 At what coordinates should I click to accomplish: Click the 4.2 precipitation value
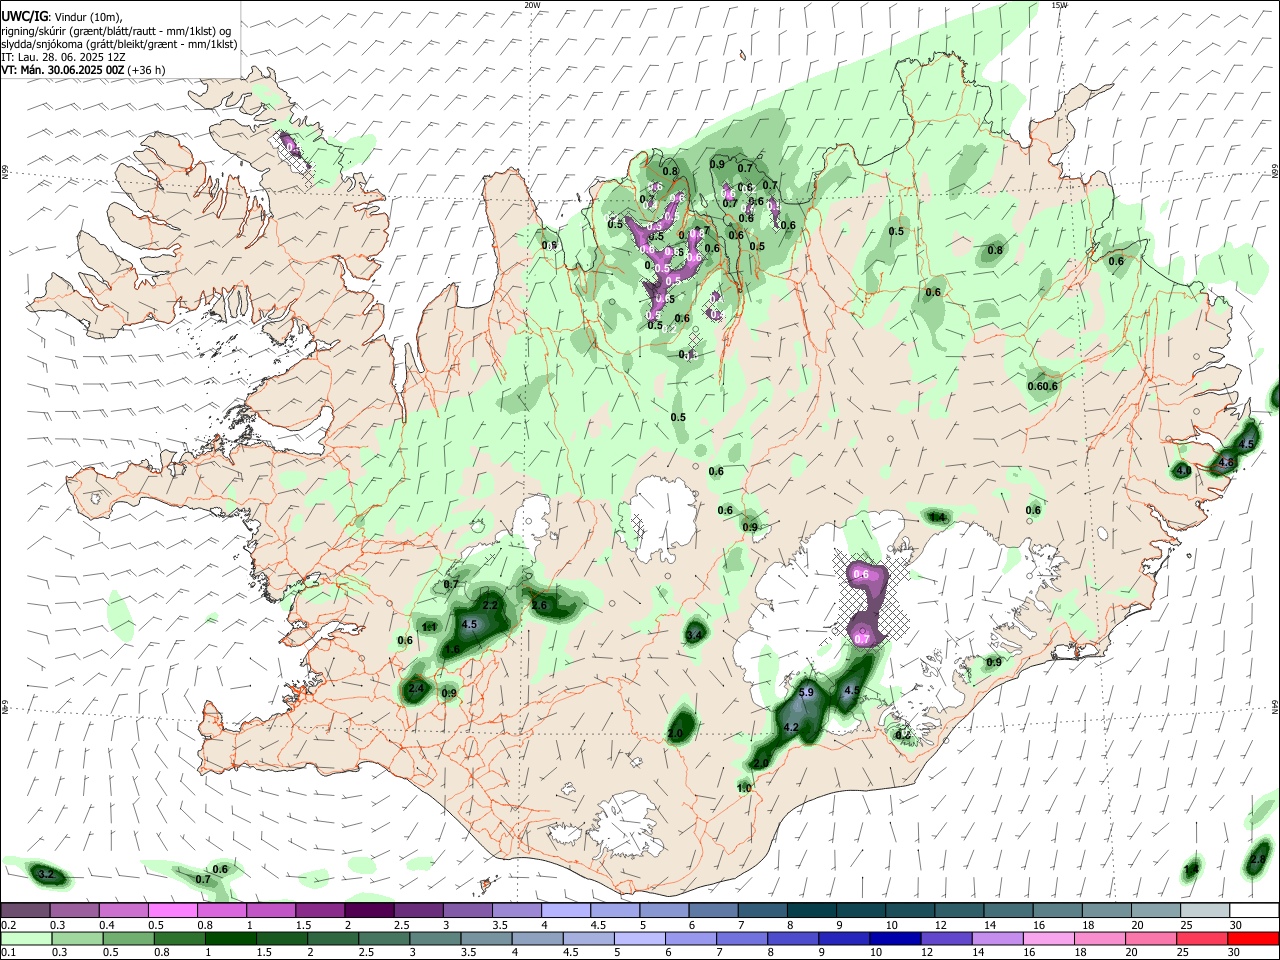coord(791,727)
